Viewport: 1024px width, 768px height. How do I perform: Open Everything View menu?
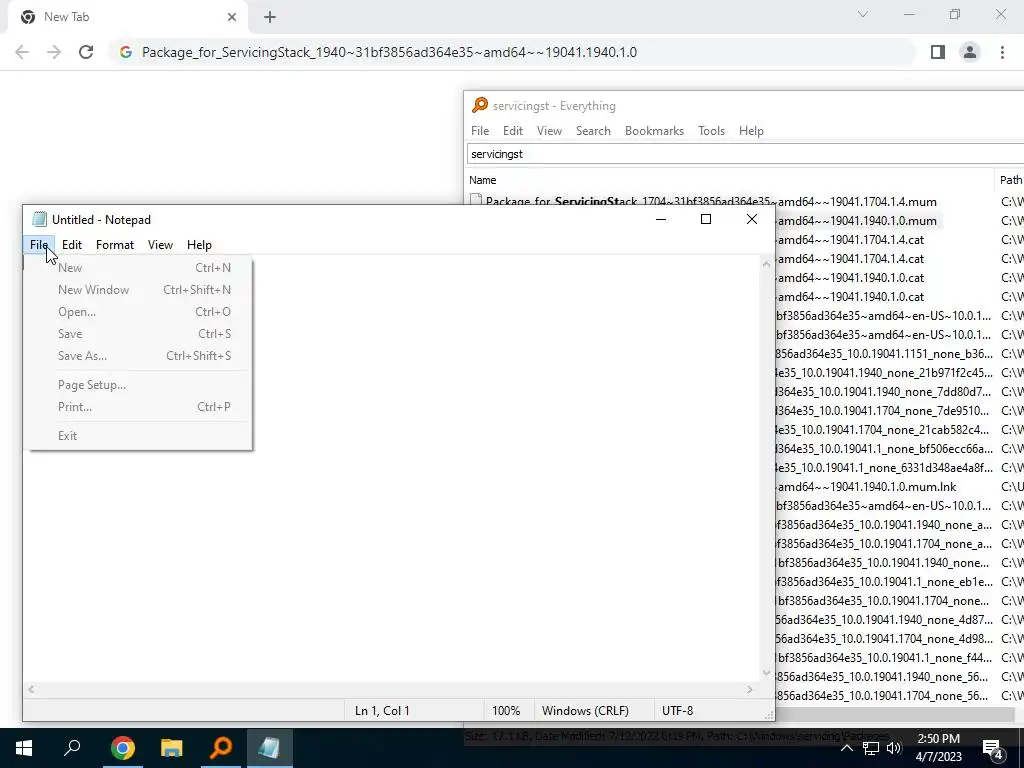549,131
